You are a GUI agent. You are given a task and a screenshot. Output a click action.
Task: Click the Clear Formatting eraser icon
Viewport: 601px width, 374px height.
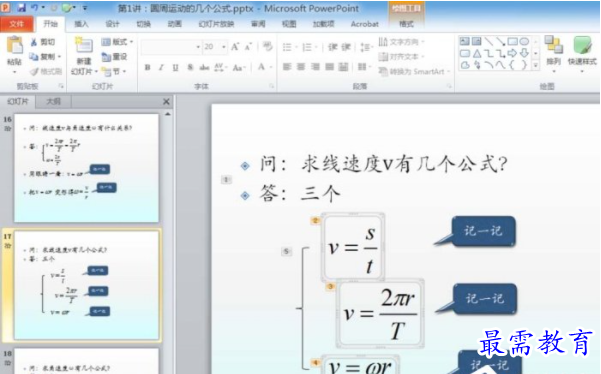click(268, 47)
